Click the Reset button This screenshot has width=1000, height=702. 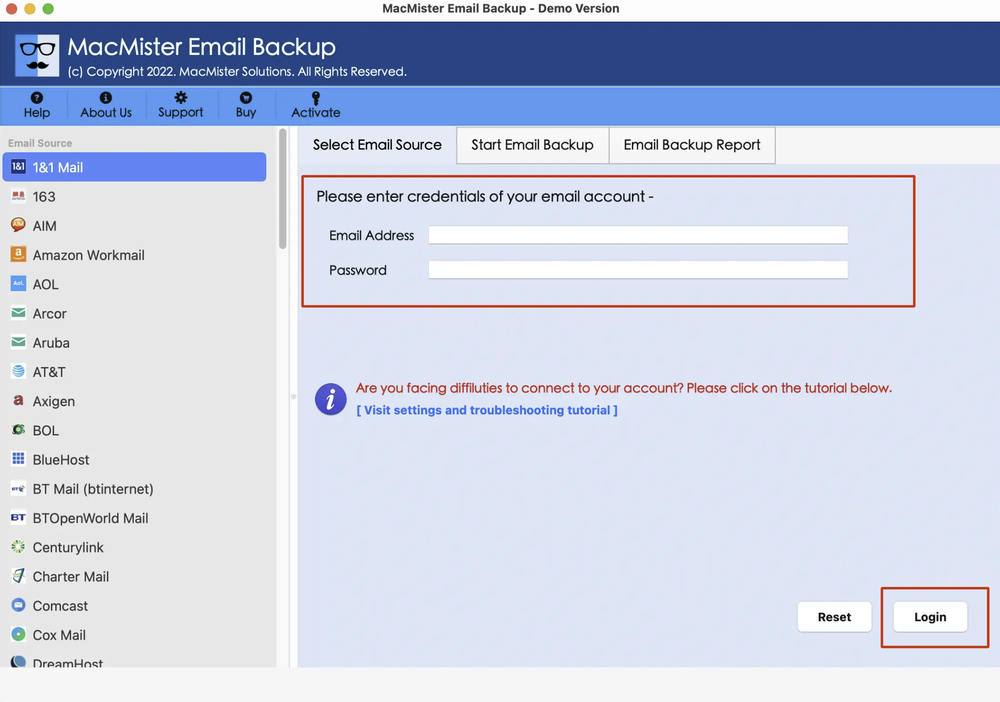(x=834, y=617)
